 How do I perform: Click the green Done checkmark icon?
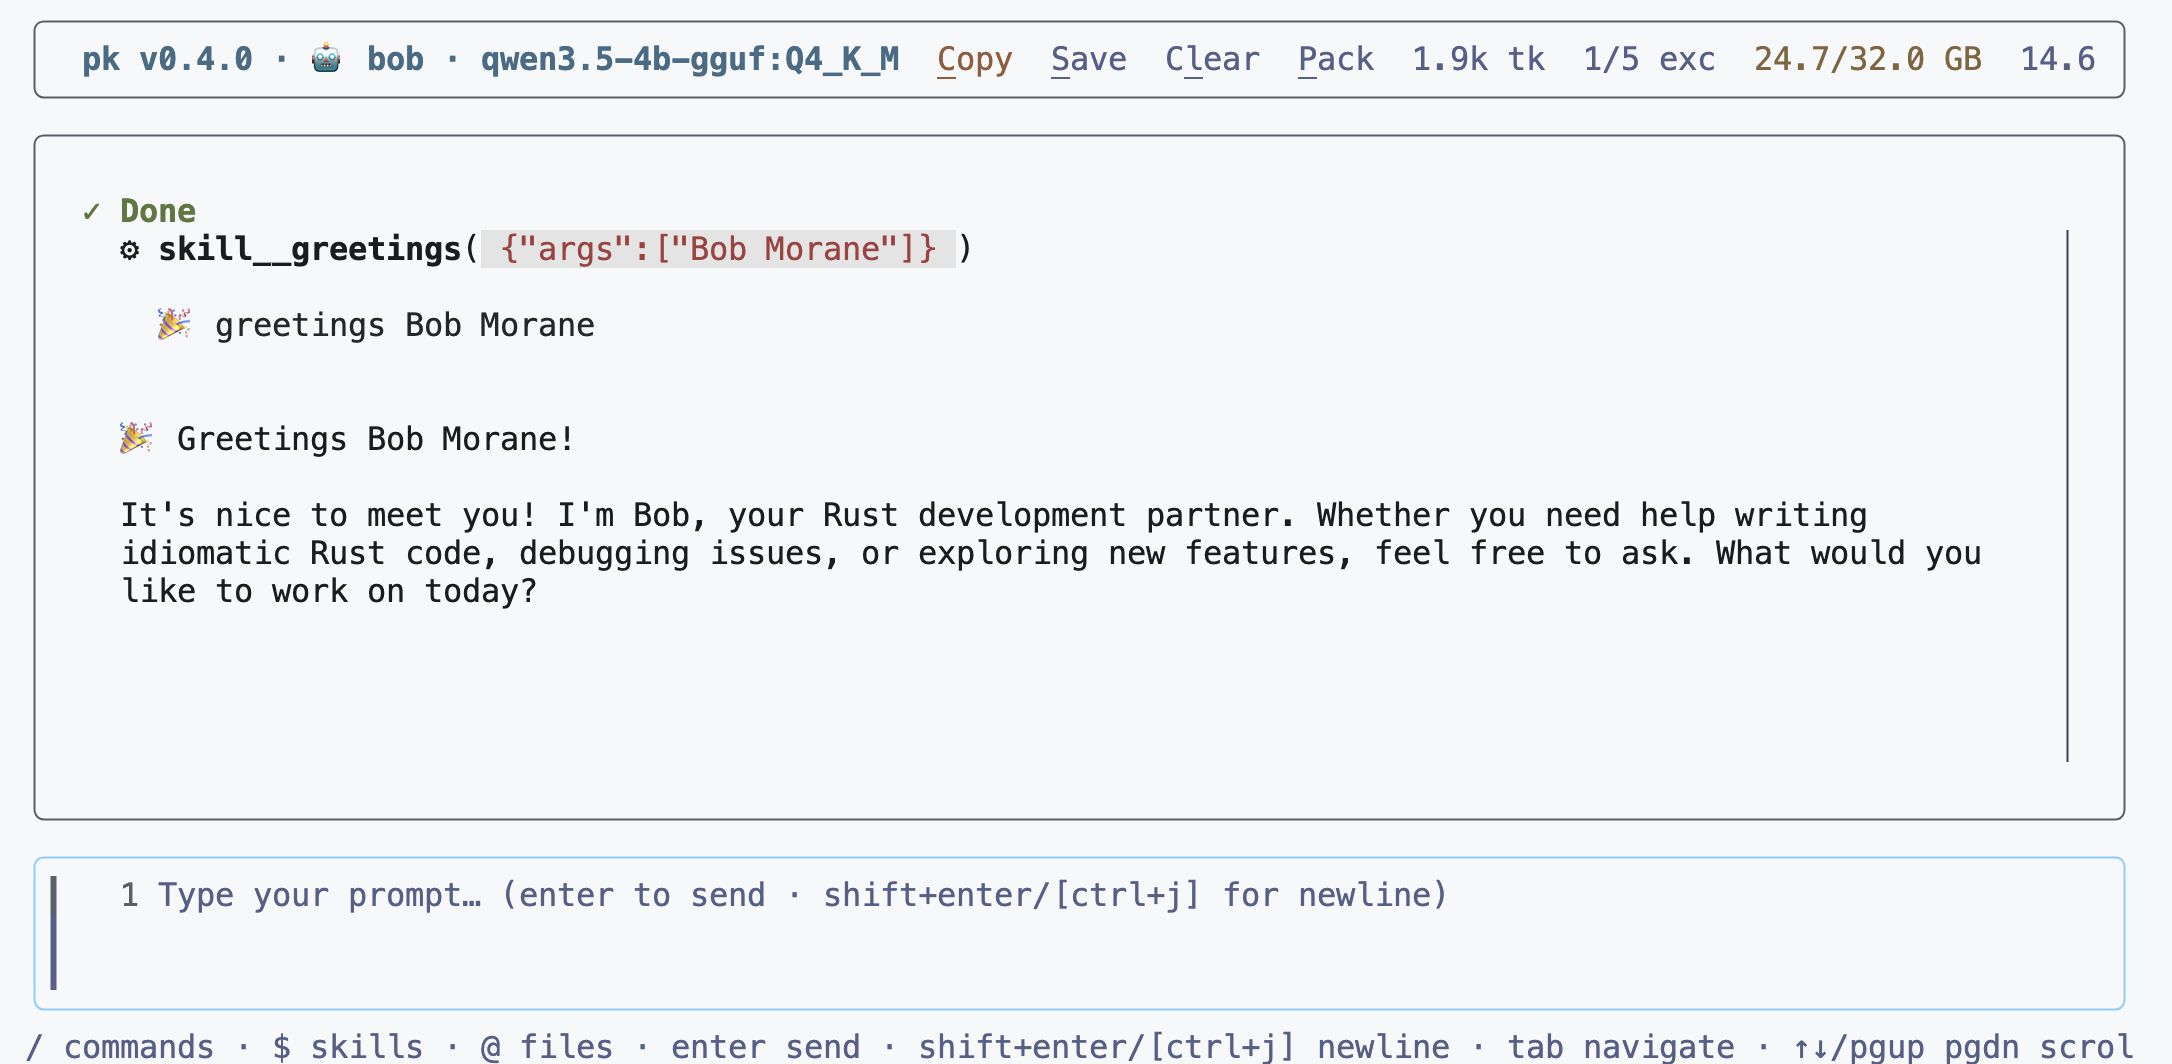[x=92, y=211]
